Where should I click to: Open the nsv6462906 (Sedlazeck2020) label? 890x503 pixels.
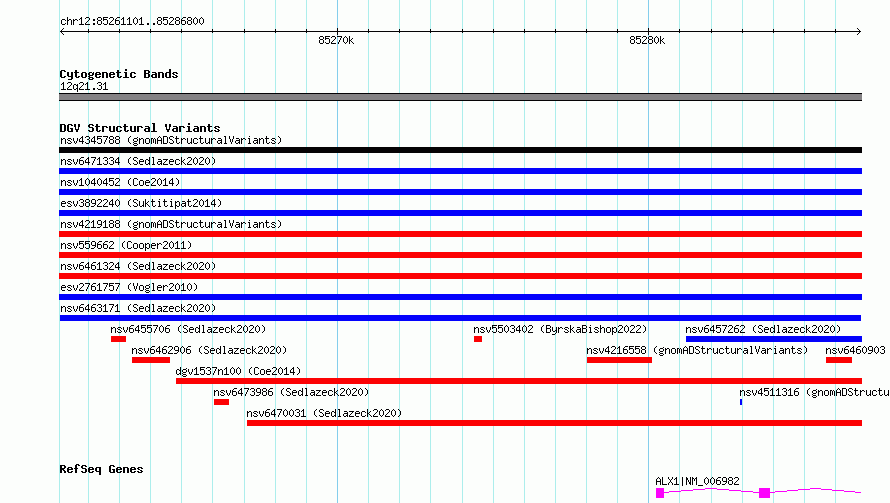tap(209, 350)
